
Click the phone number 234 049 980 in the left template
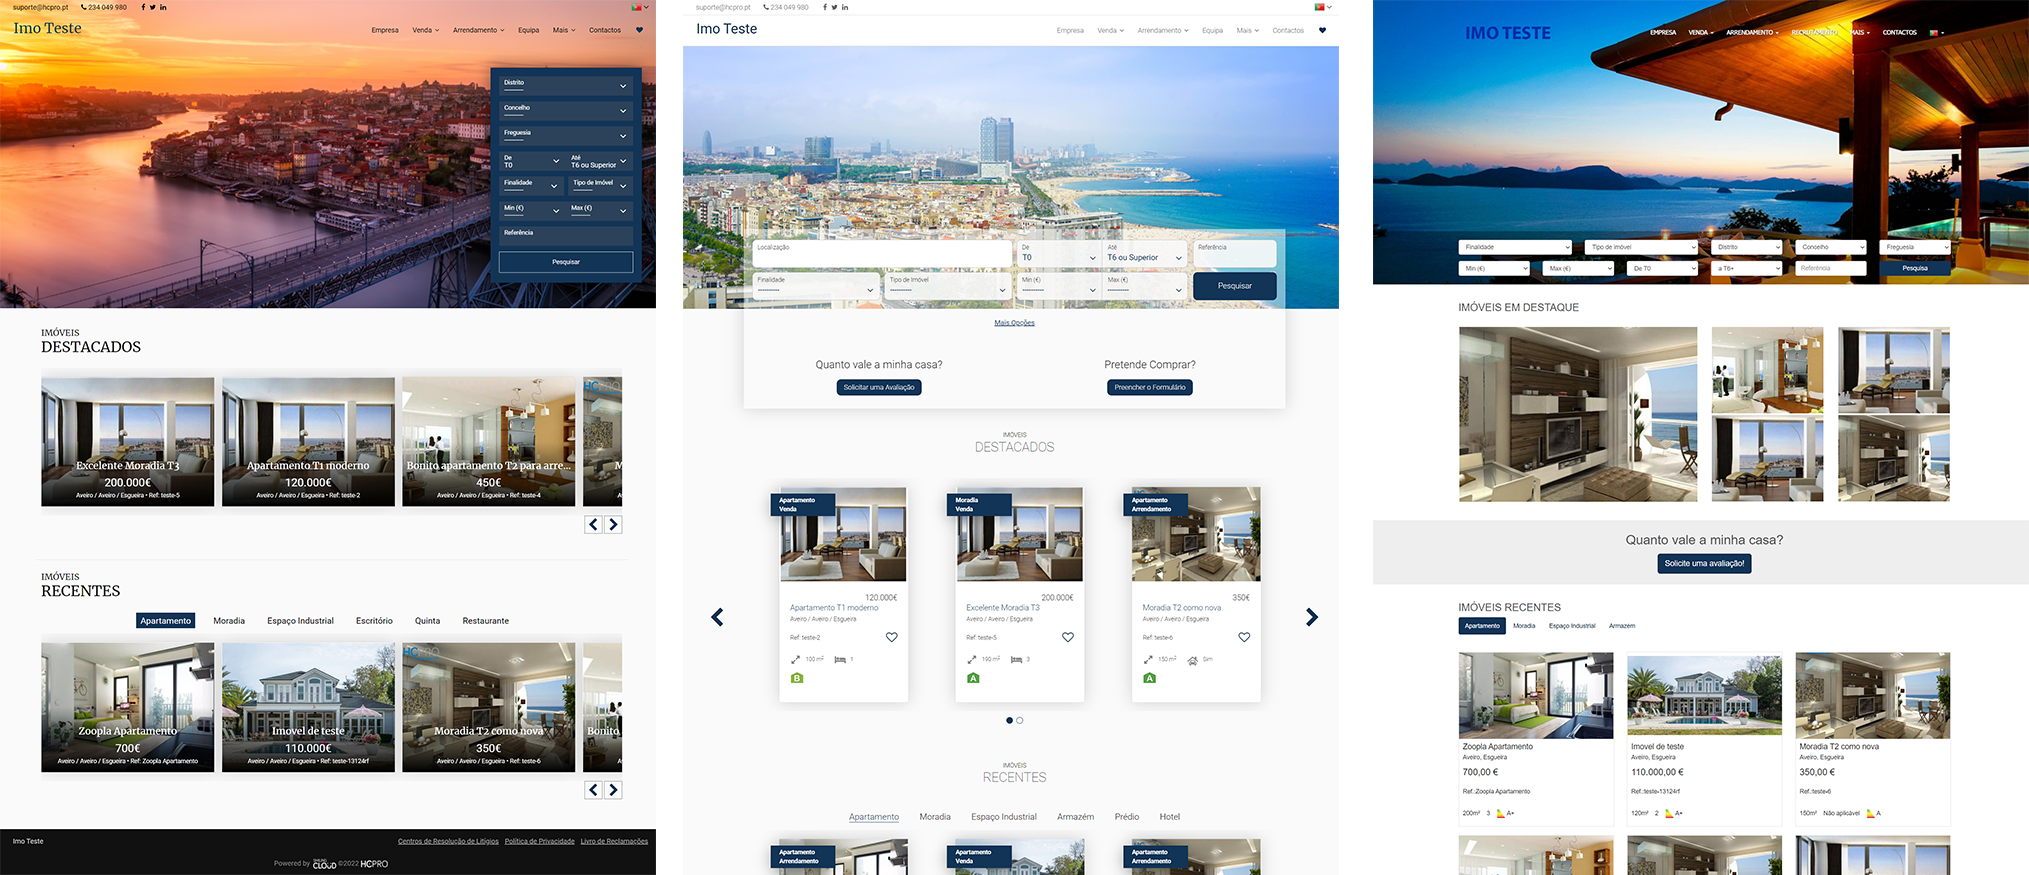[104, 7]
